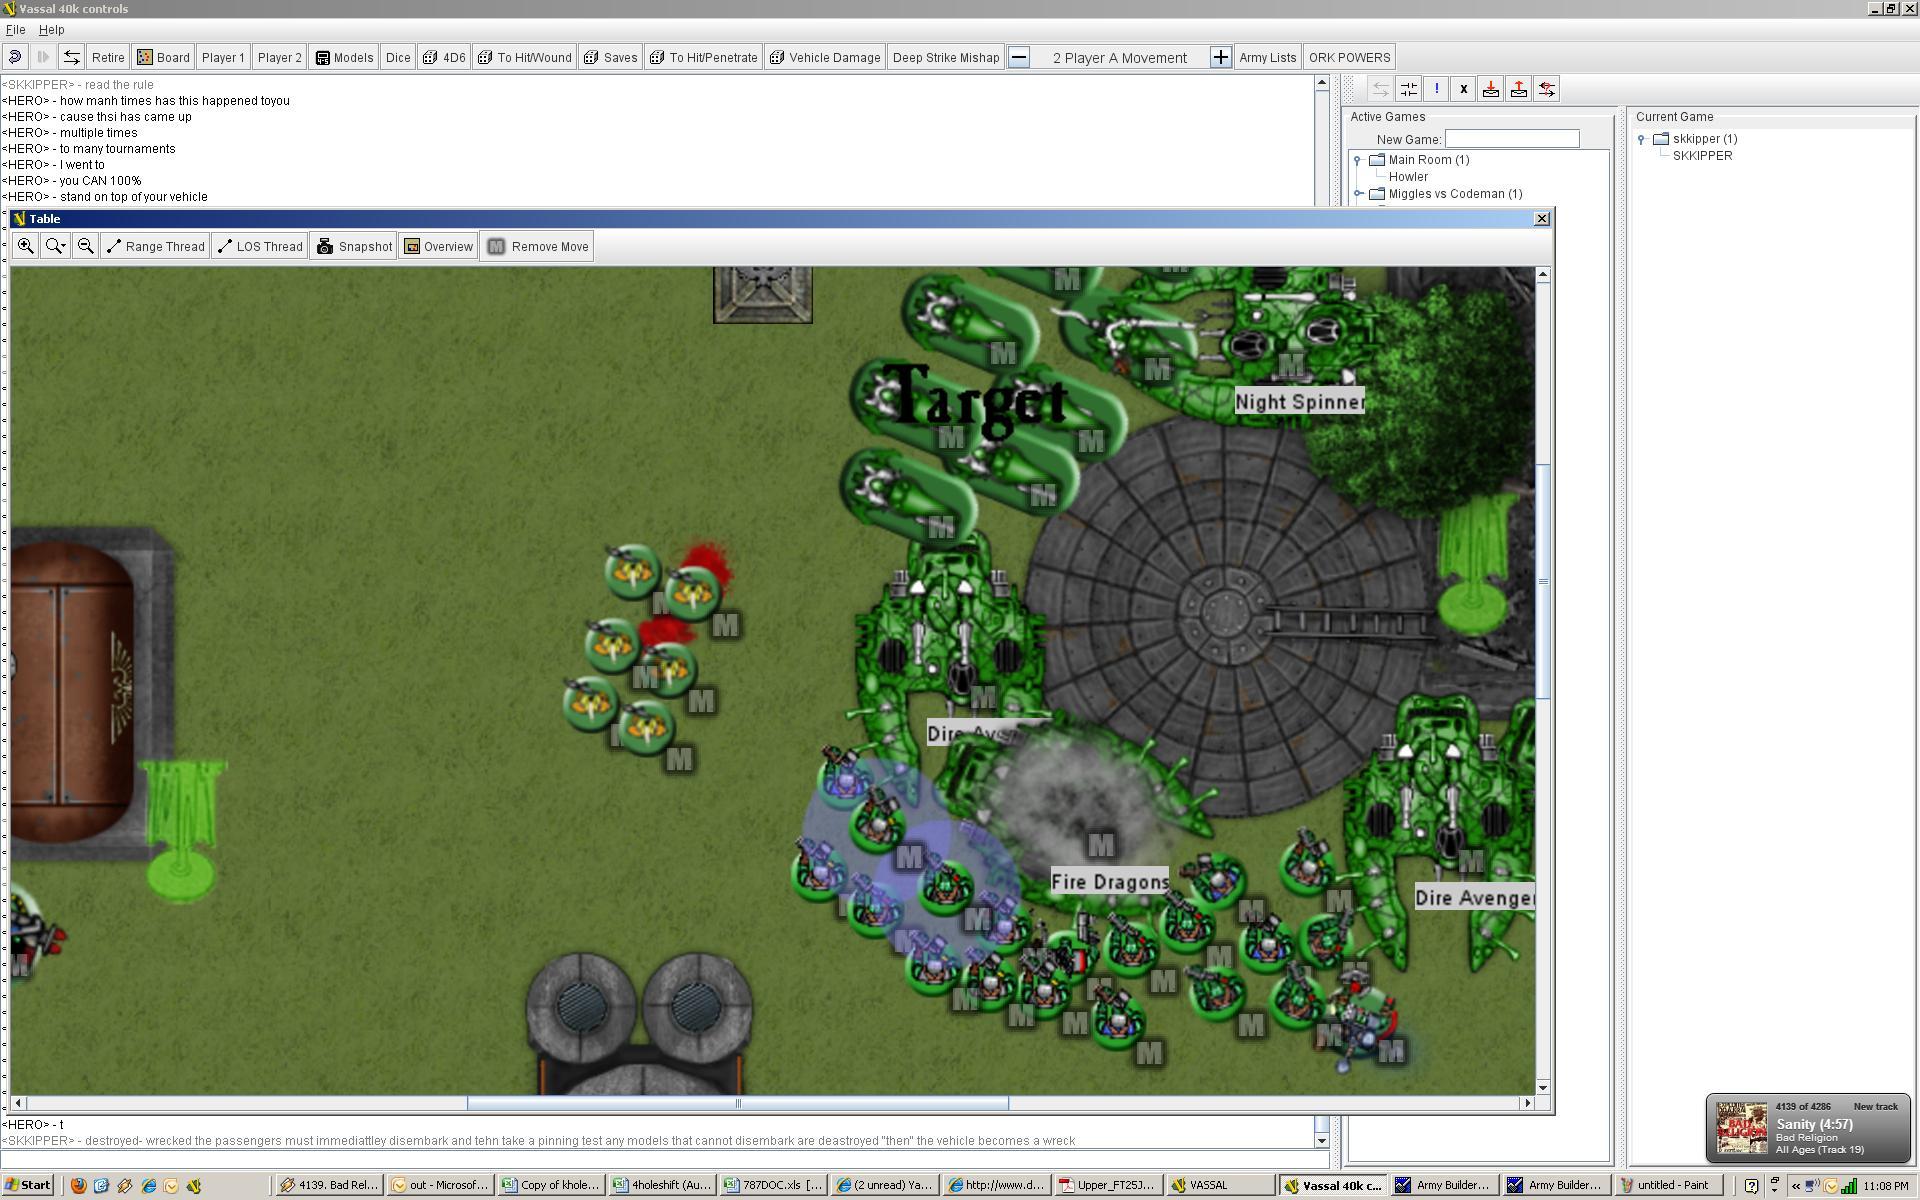Click the map scroll right arrow
Viewport: 1920px width, 1200px height.
coord(1527,1103)
